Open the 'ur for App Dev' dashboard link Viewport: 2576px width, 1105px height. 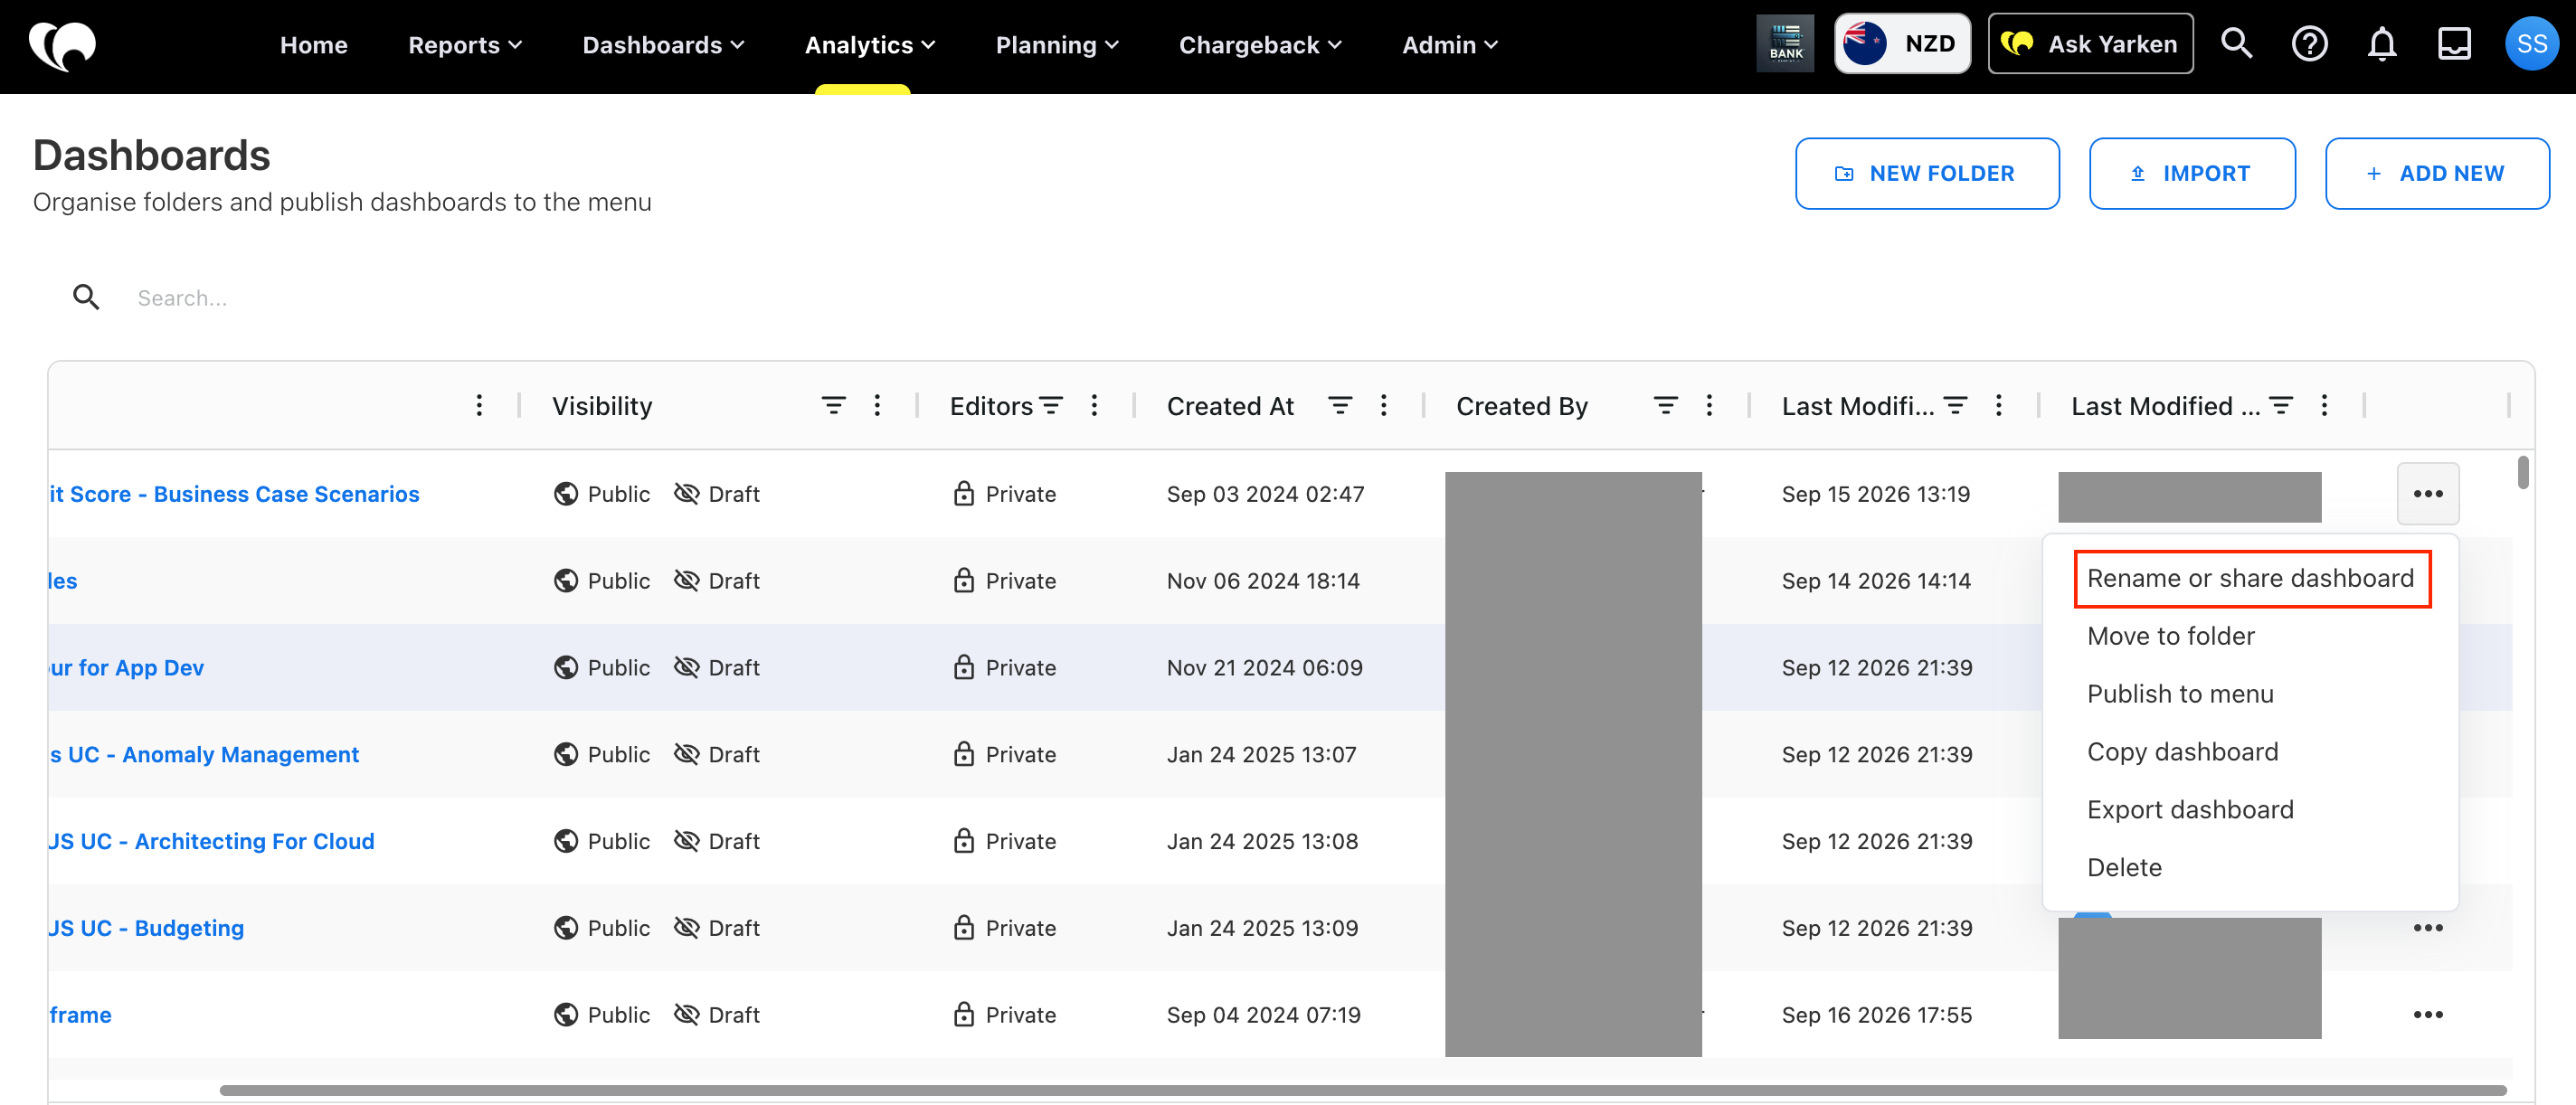(127, 667)
